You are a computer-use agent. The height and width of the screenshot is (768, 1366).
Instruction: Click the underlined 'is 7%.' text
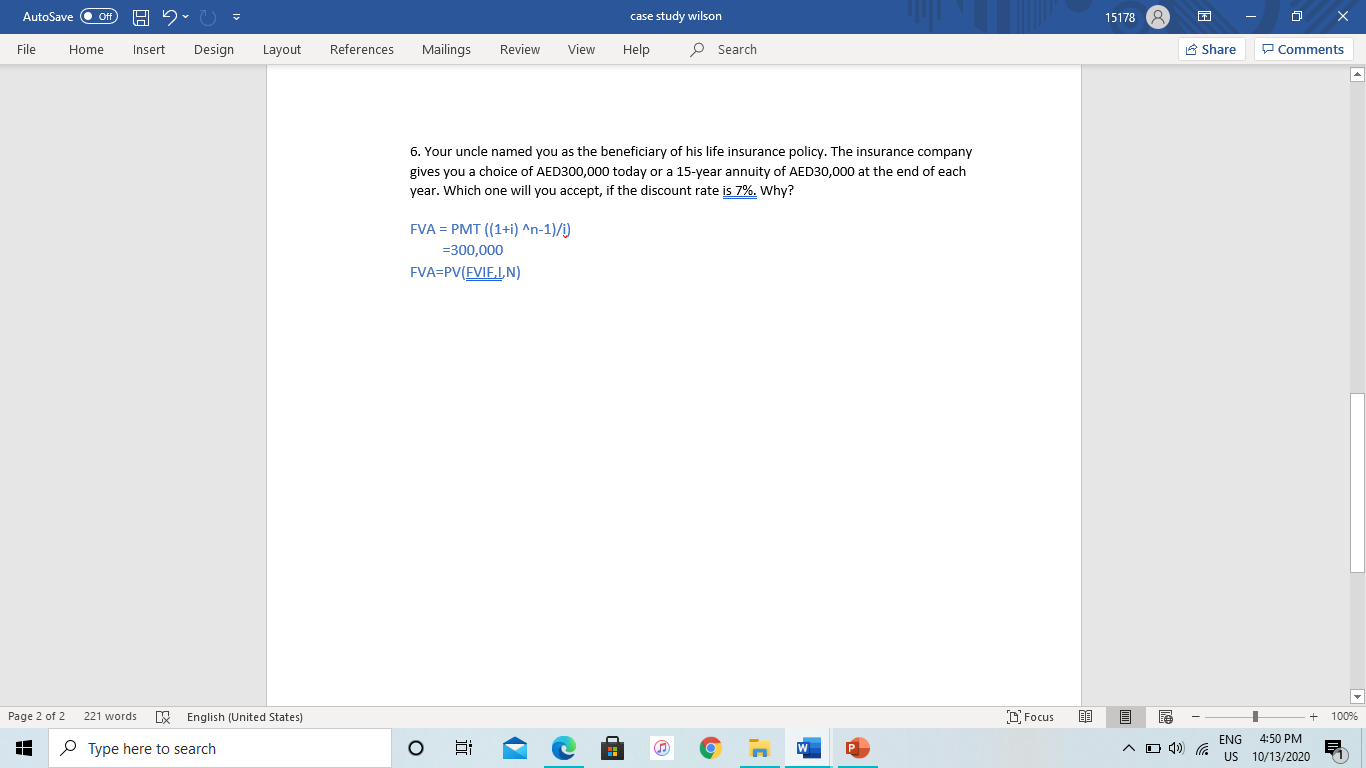click(x=739, y=190)
